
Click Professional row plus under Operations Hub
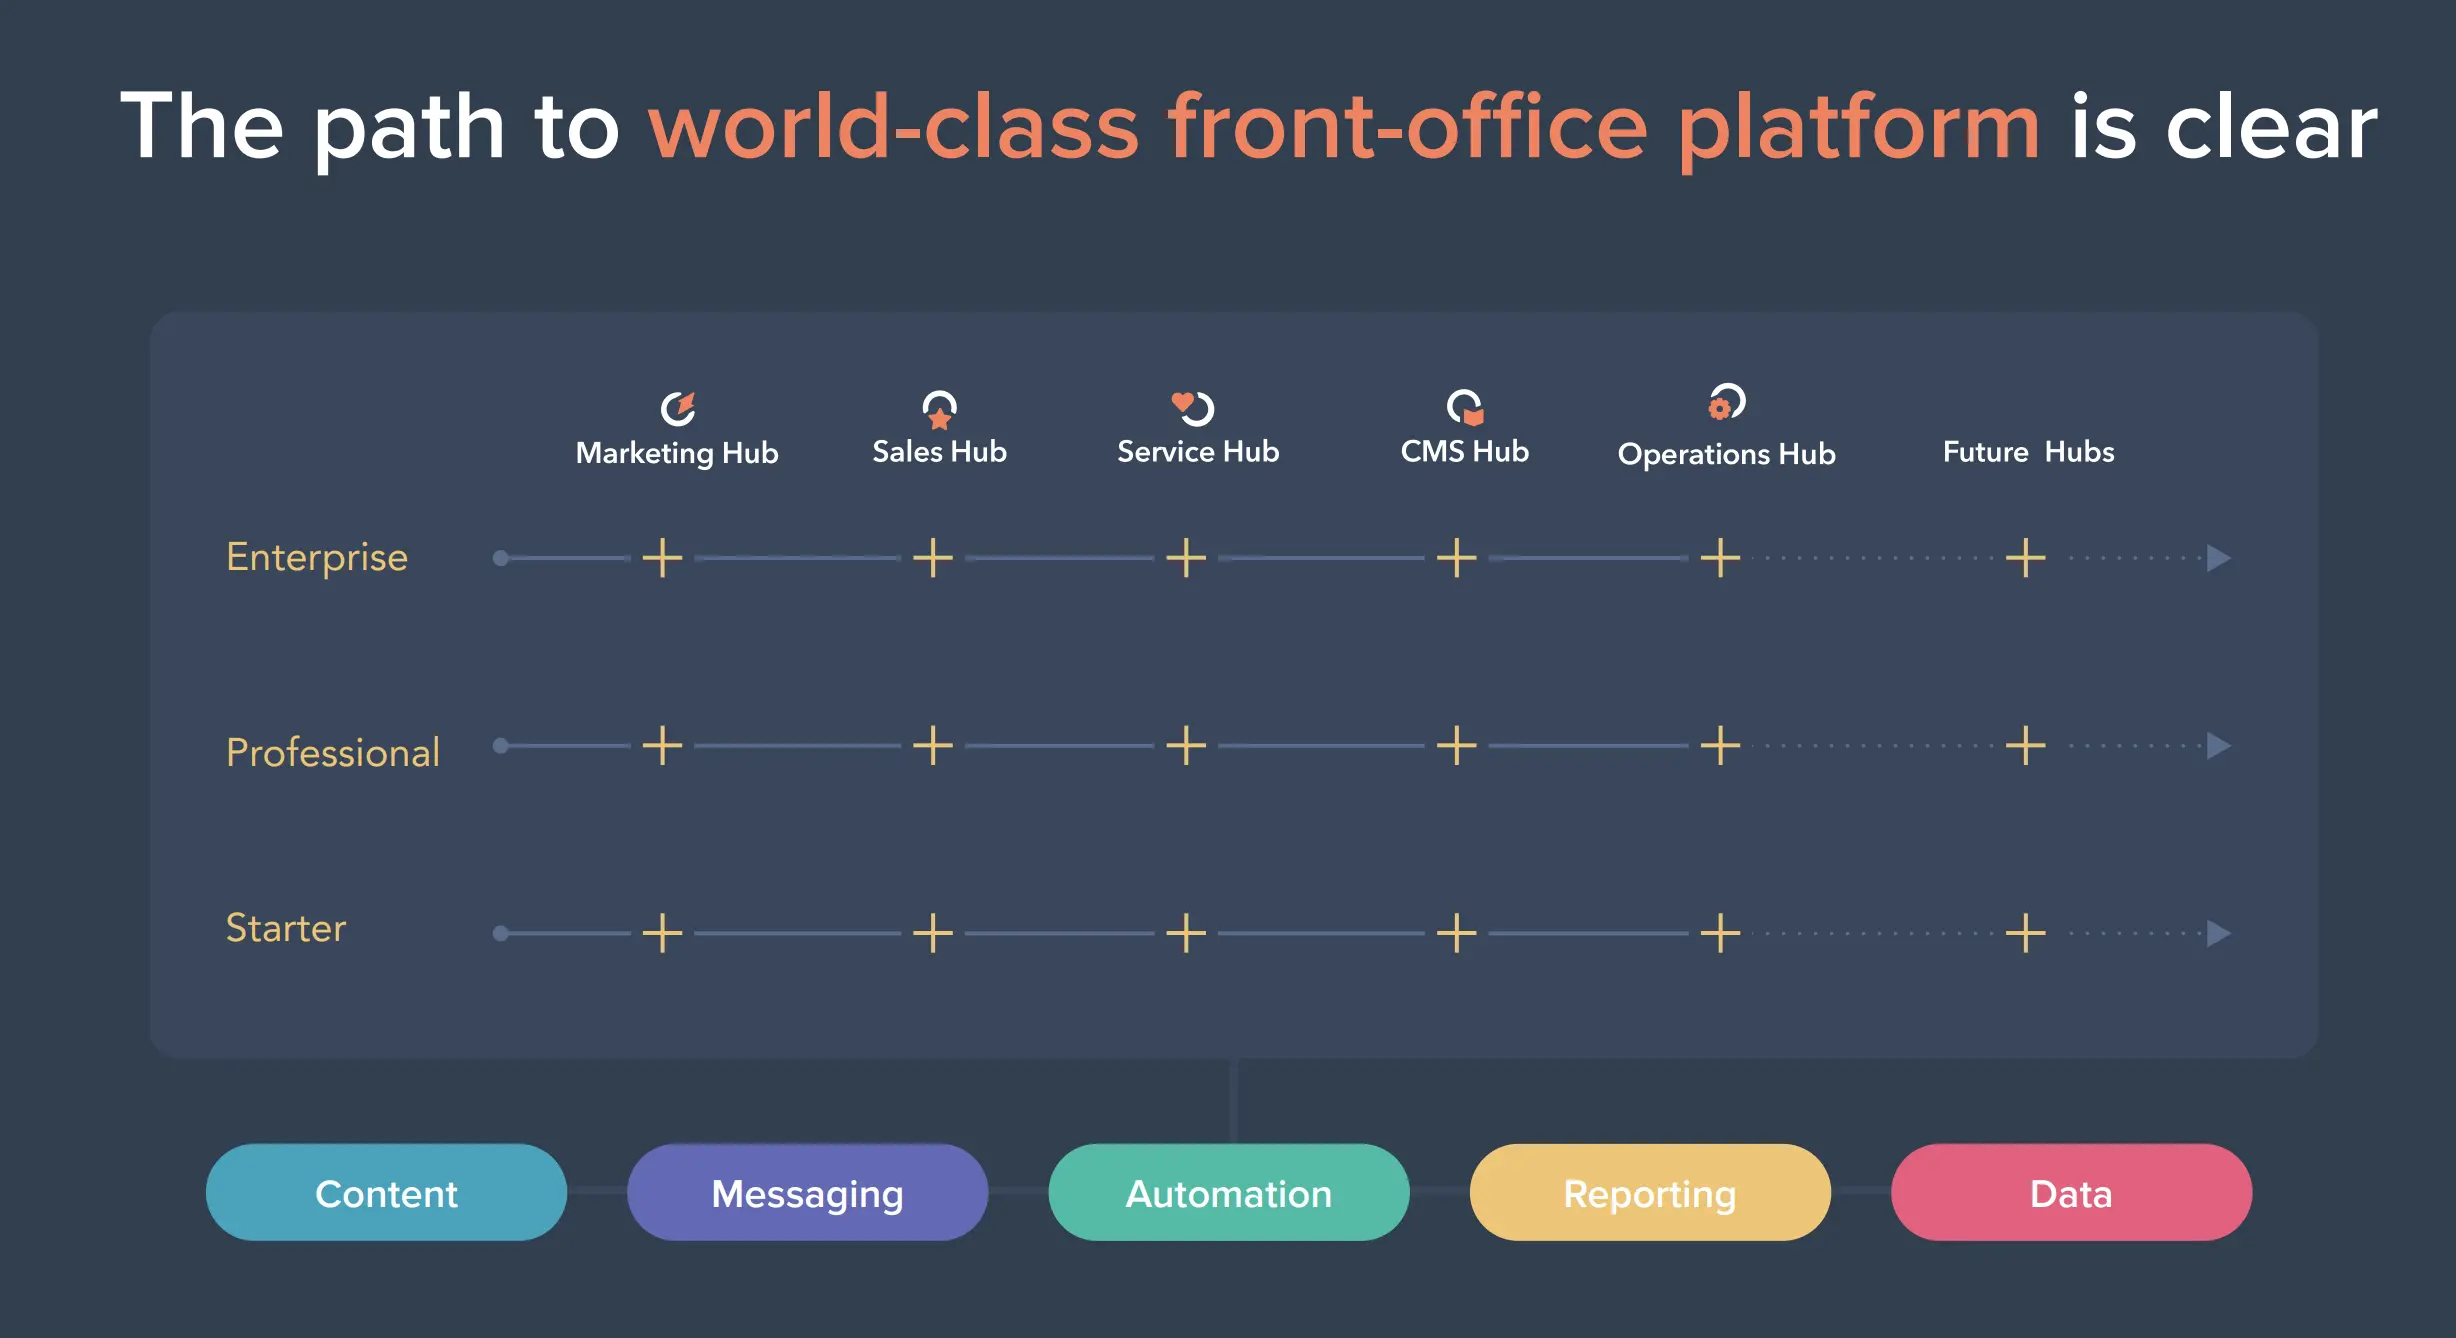click(x=1721, y=745)
